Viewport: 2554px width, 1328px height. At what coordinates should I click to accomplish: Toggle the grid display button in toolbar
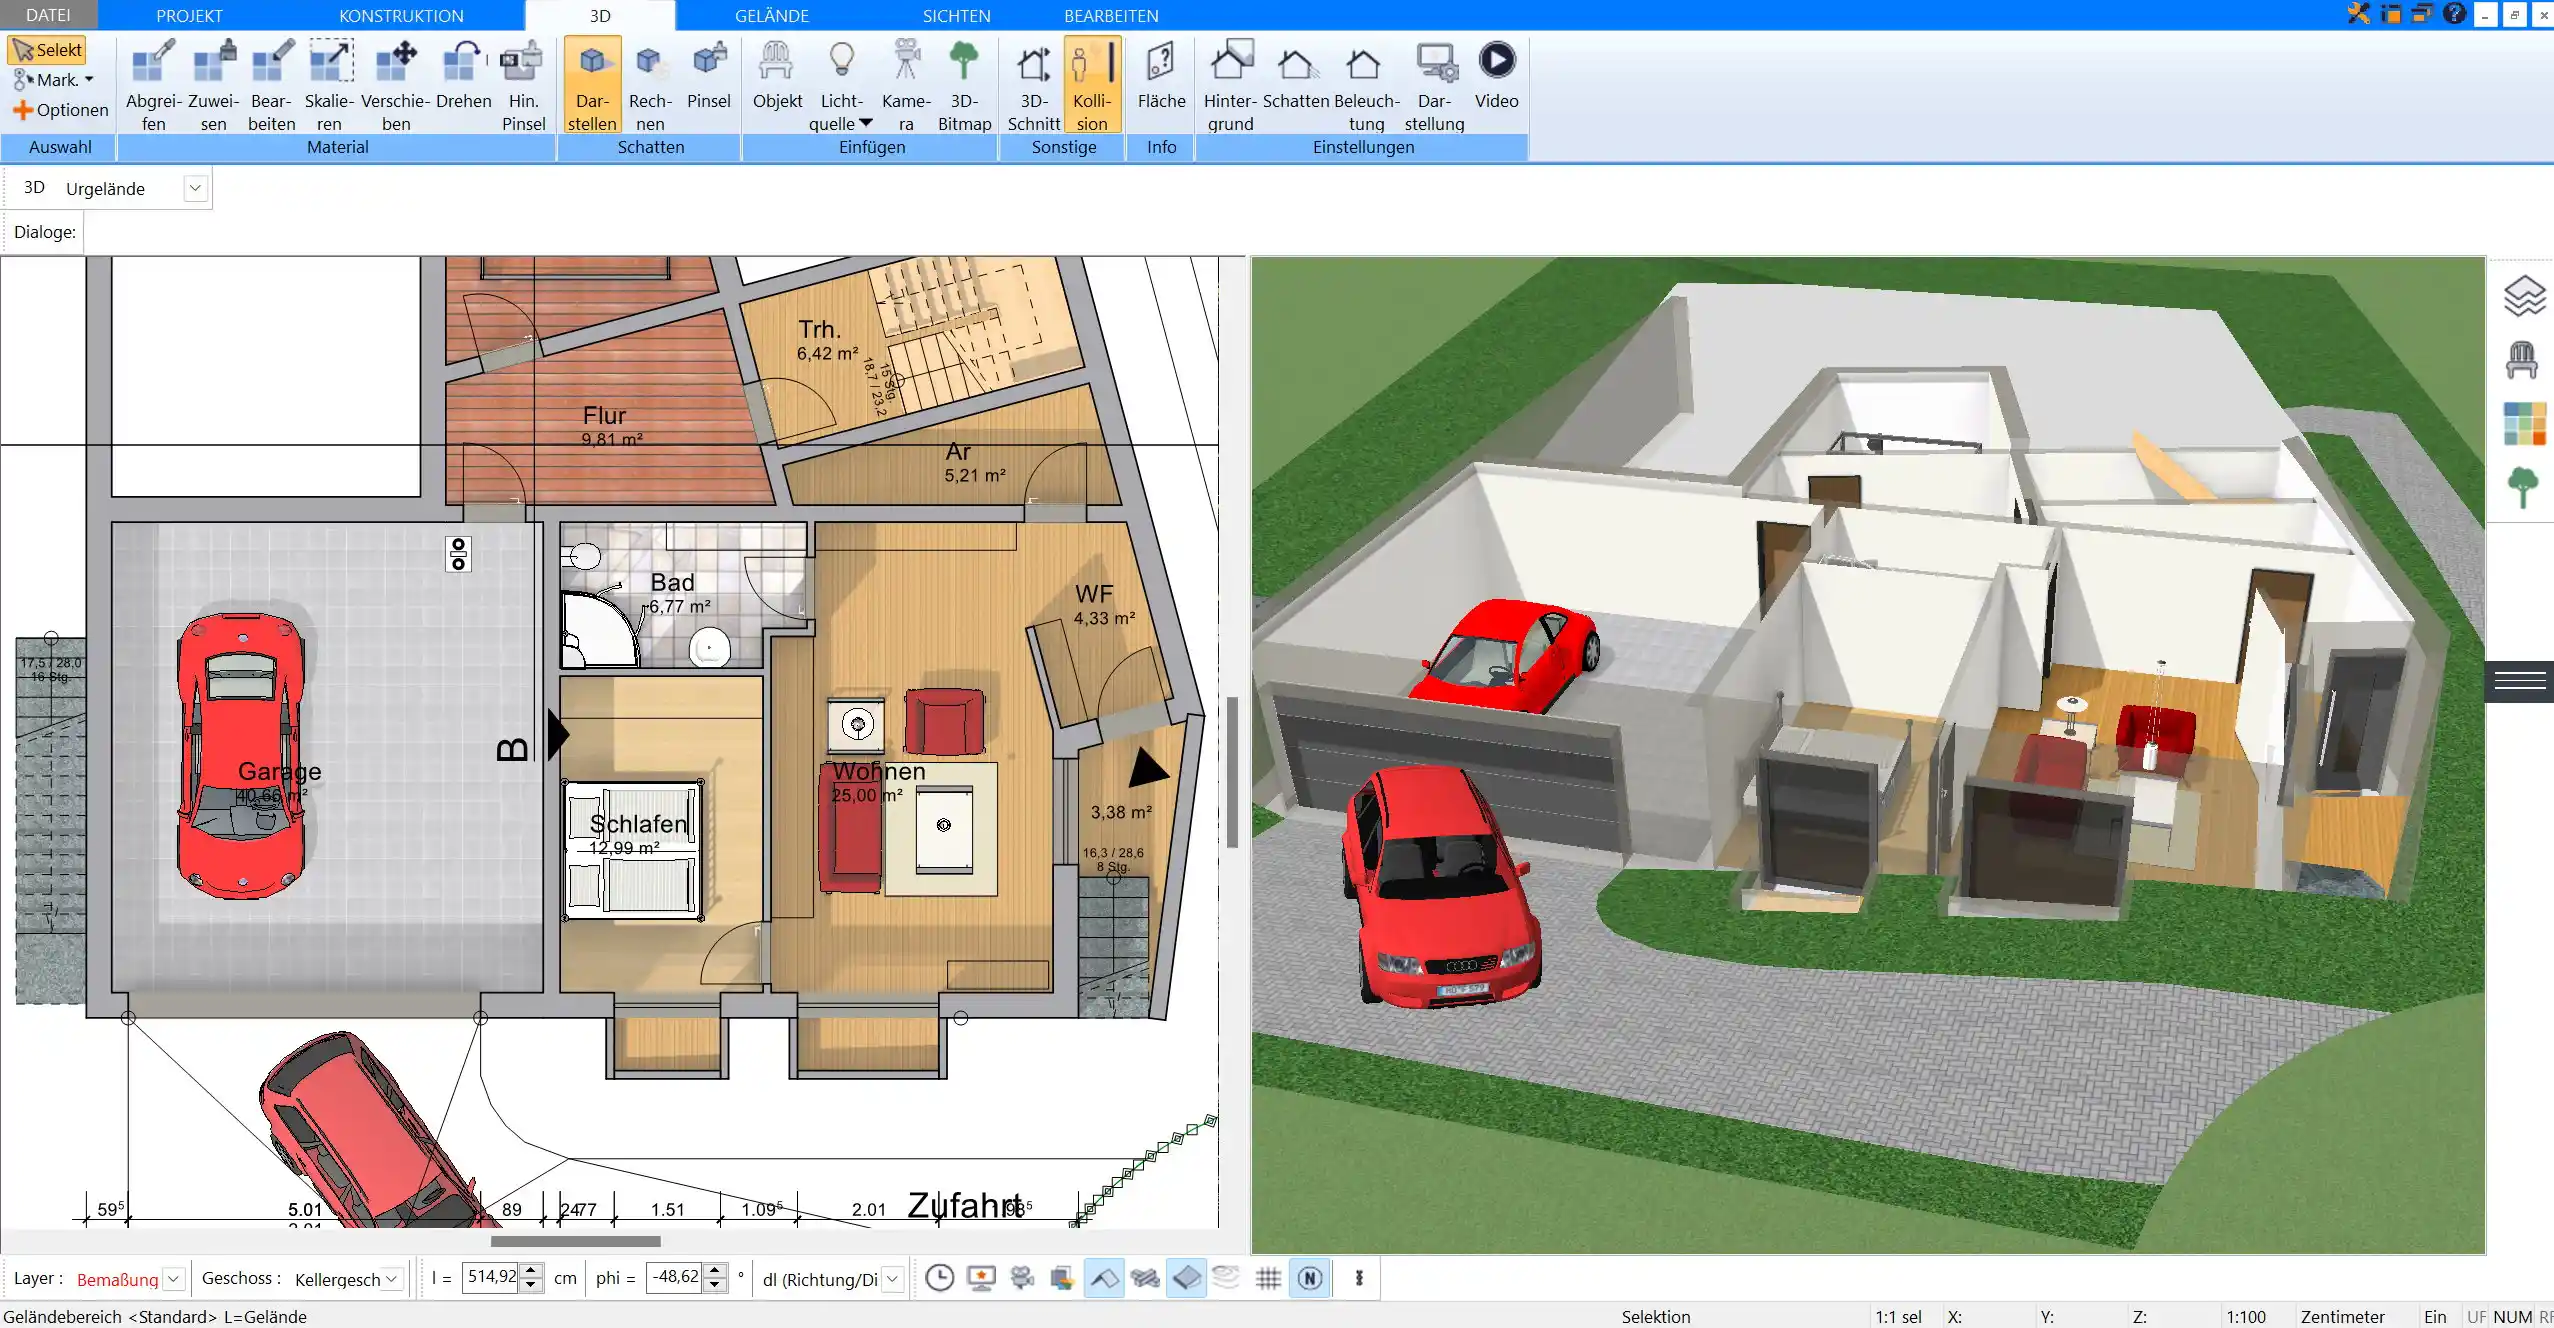[x=1269, y=1277]
